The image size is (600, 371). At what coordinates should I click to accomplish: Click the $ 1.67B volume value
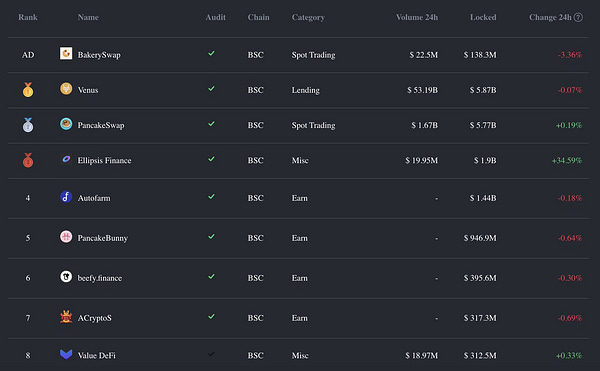pyautogui.click(x=425, y=125)
